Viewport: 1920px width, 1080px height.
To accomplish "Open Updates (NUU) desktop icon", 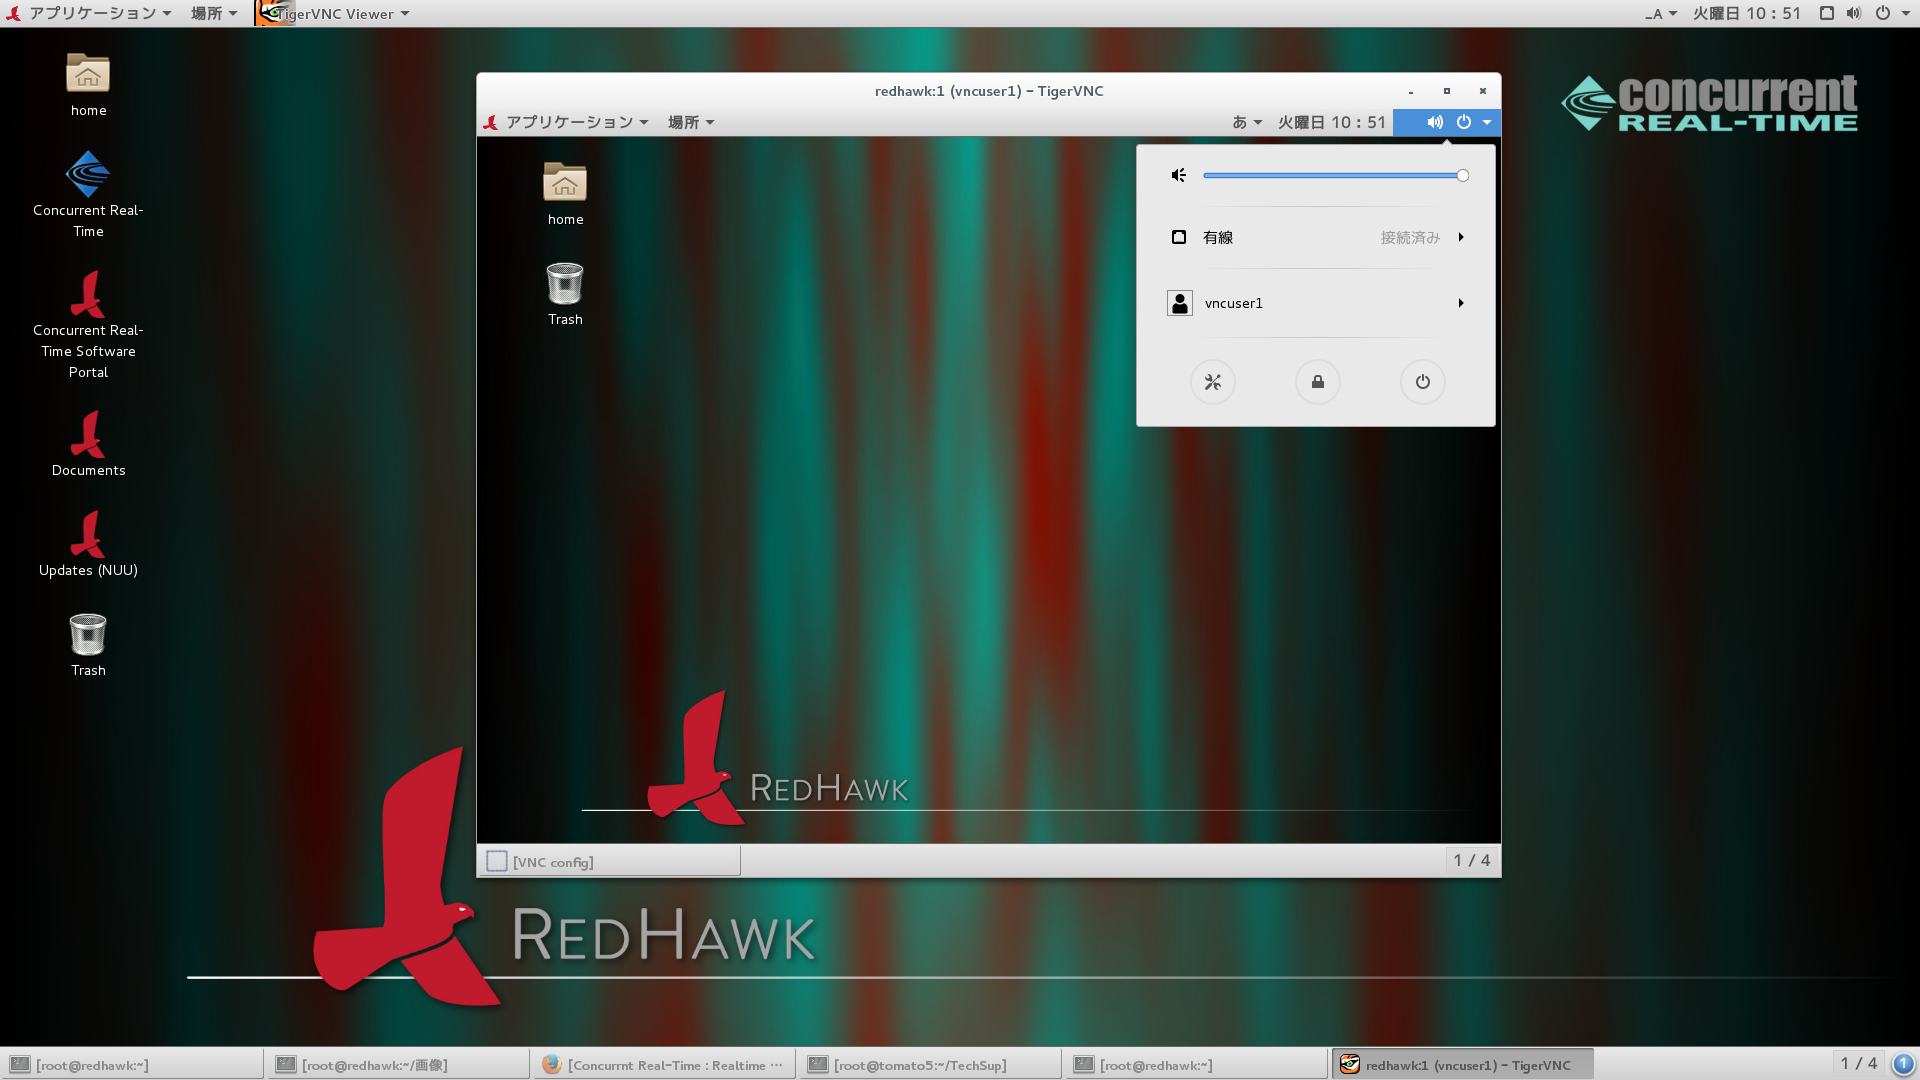I will [x=88, y=535].
